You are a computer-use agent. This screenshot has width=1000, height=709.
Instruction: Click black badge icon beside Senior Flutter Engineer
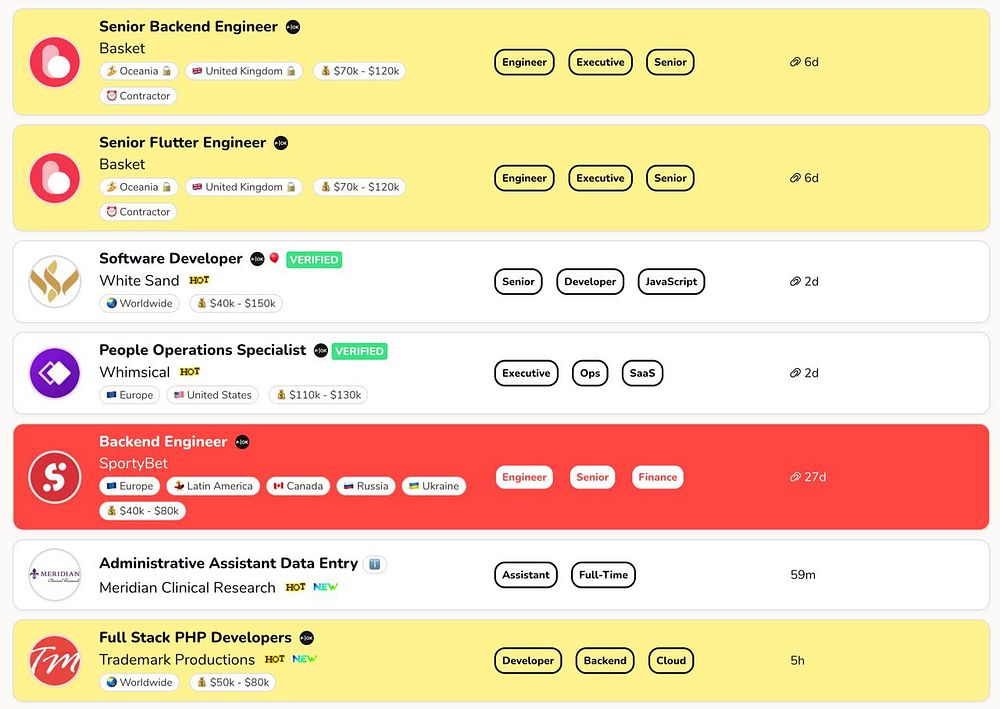pos(281,143)
